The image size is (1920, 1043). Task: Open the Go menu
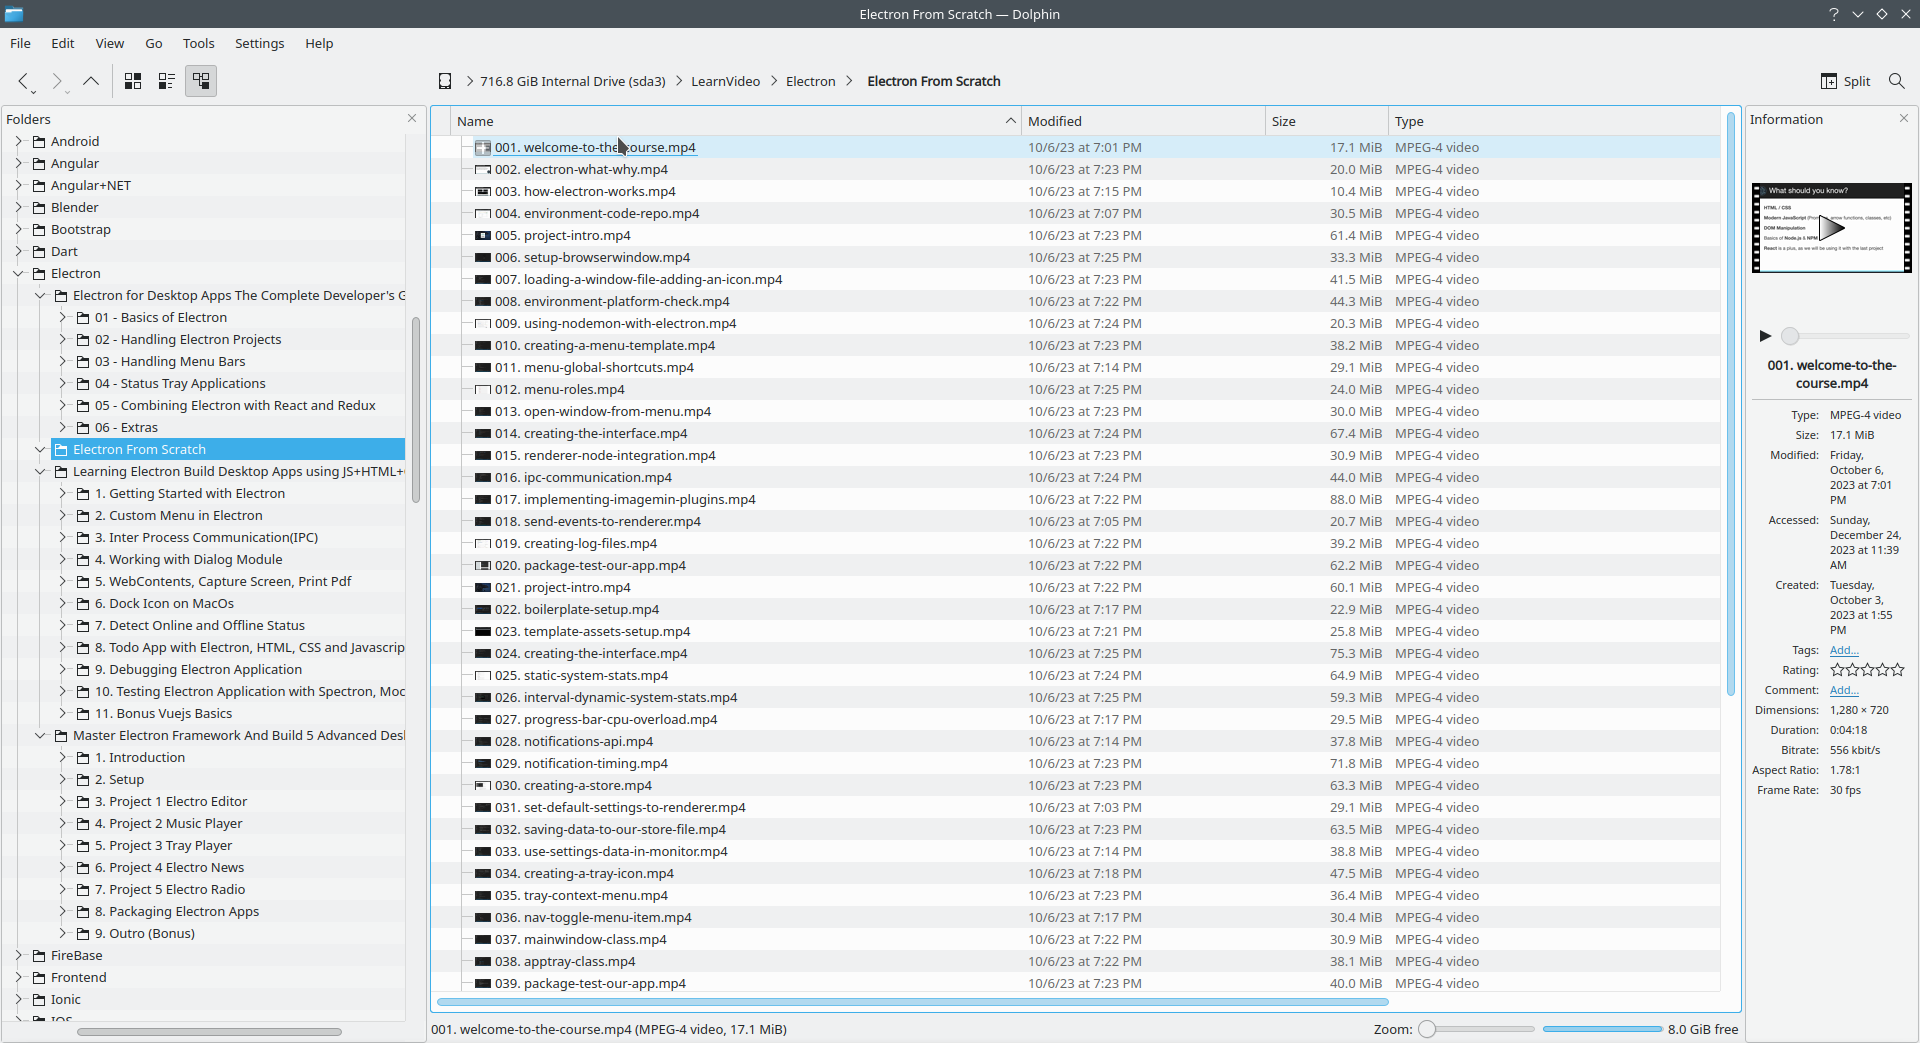[154, 43]
